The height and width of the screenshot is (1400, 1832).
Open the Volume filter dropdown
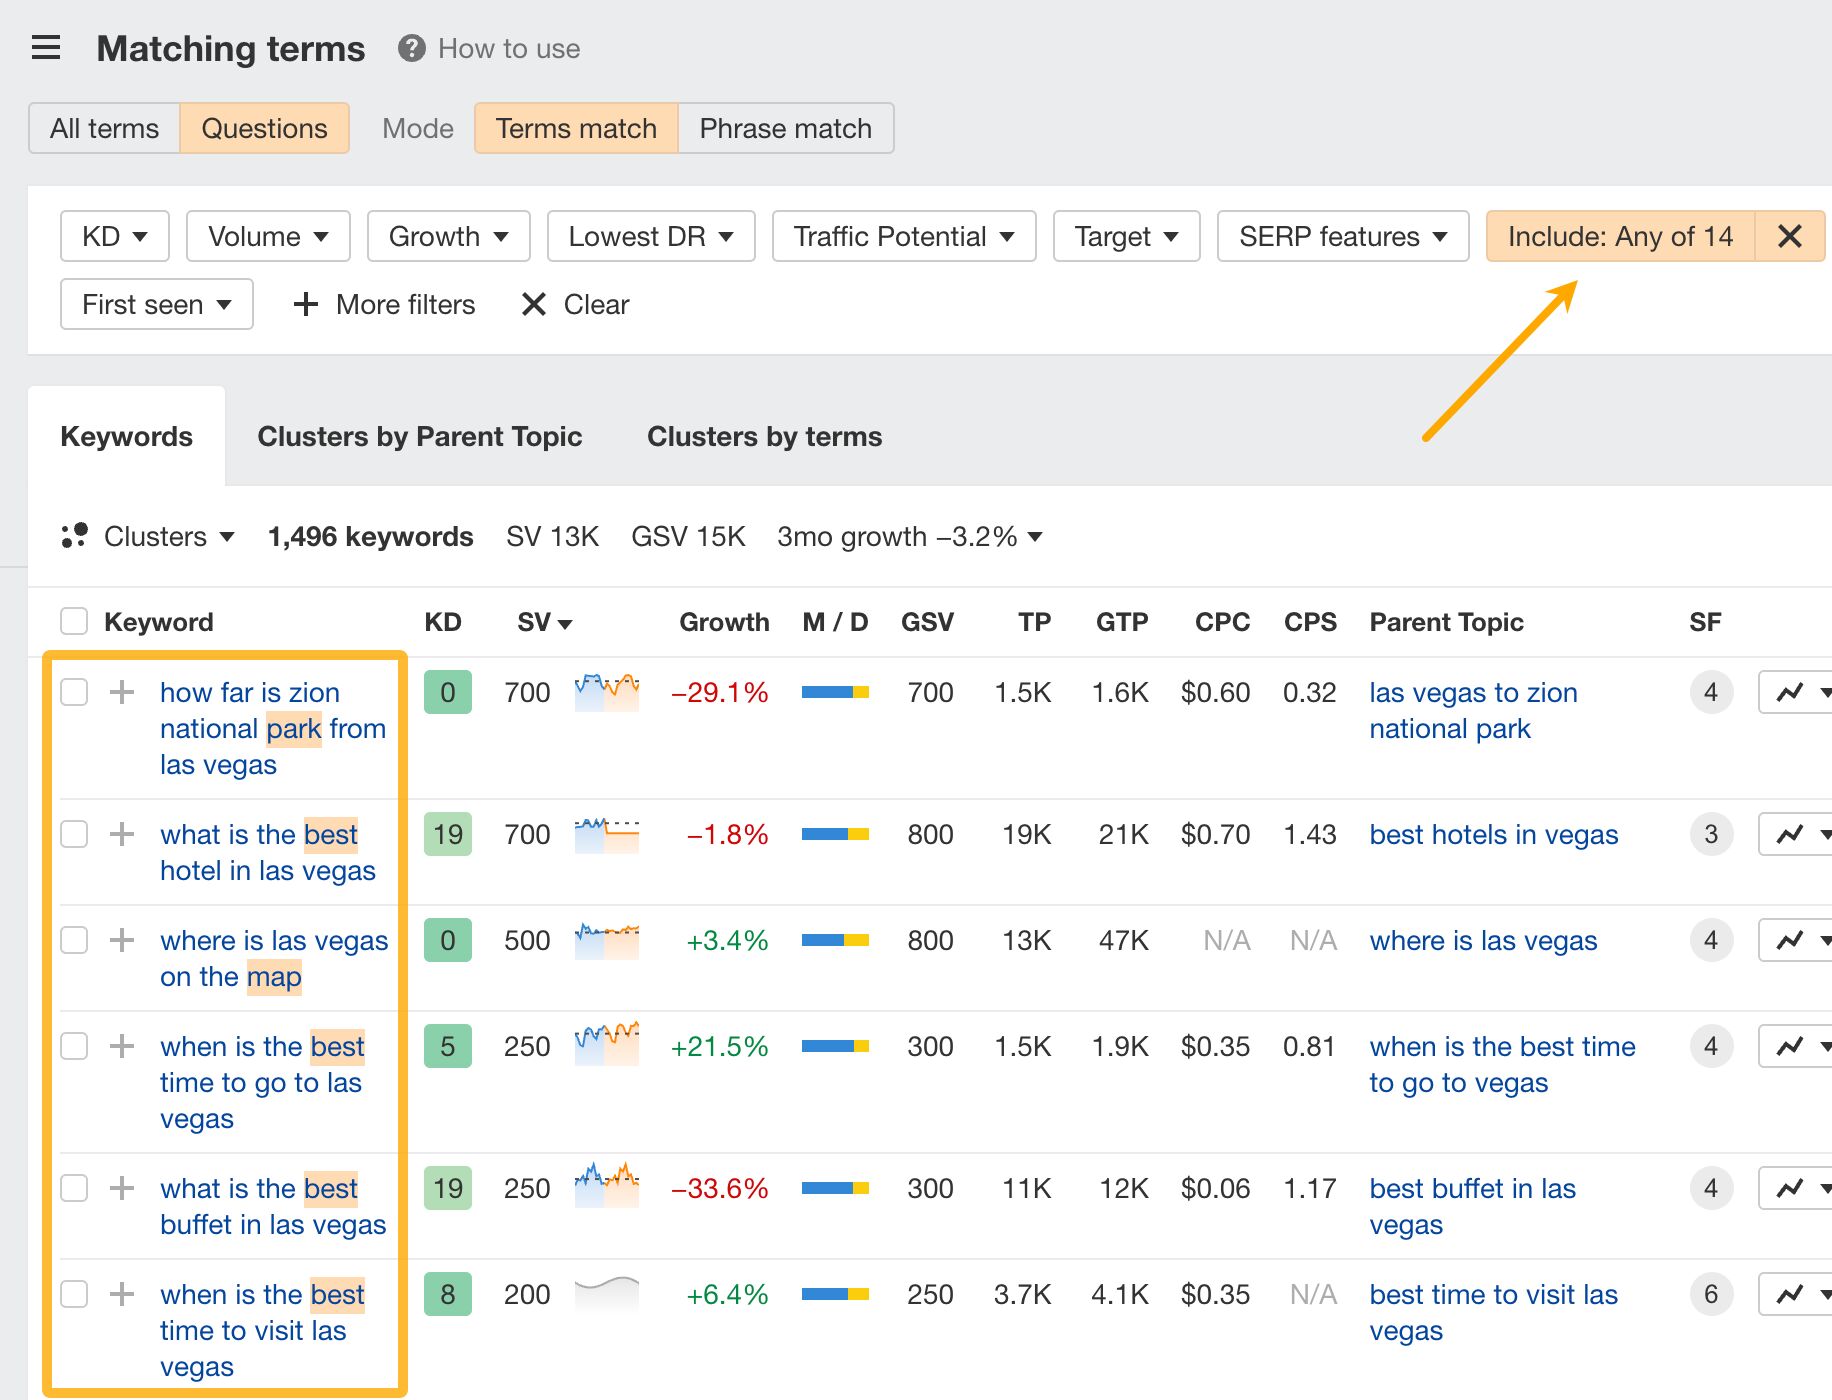click(x=266, y=236)
